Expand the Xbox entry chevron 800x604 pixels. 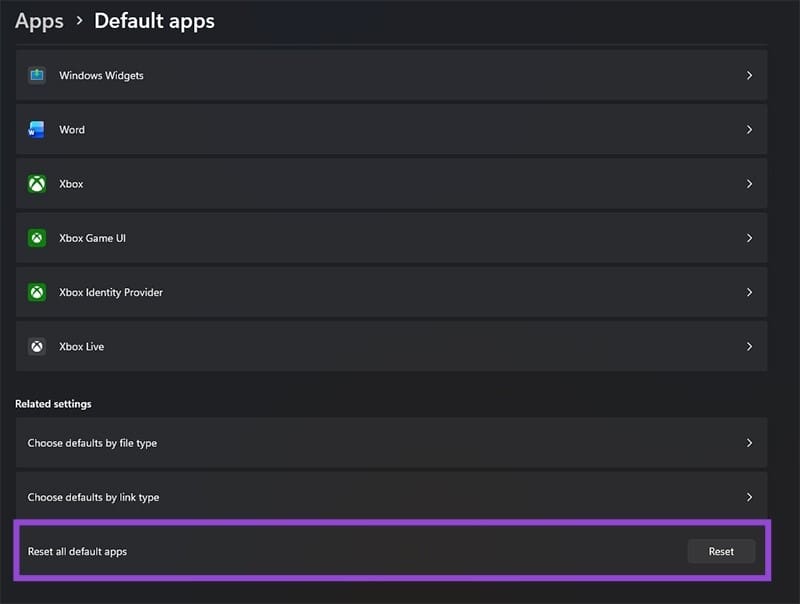749,183
